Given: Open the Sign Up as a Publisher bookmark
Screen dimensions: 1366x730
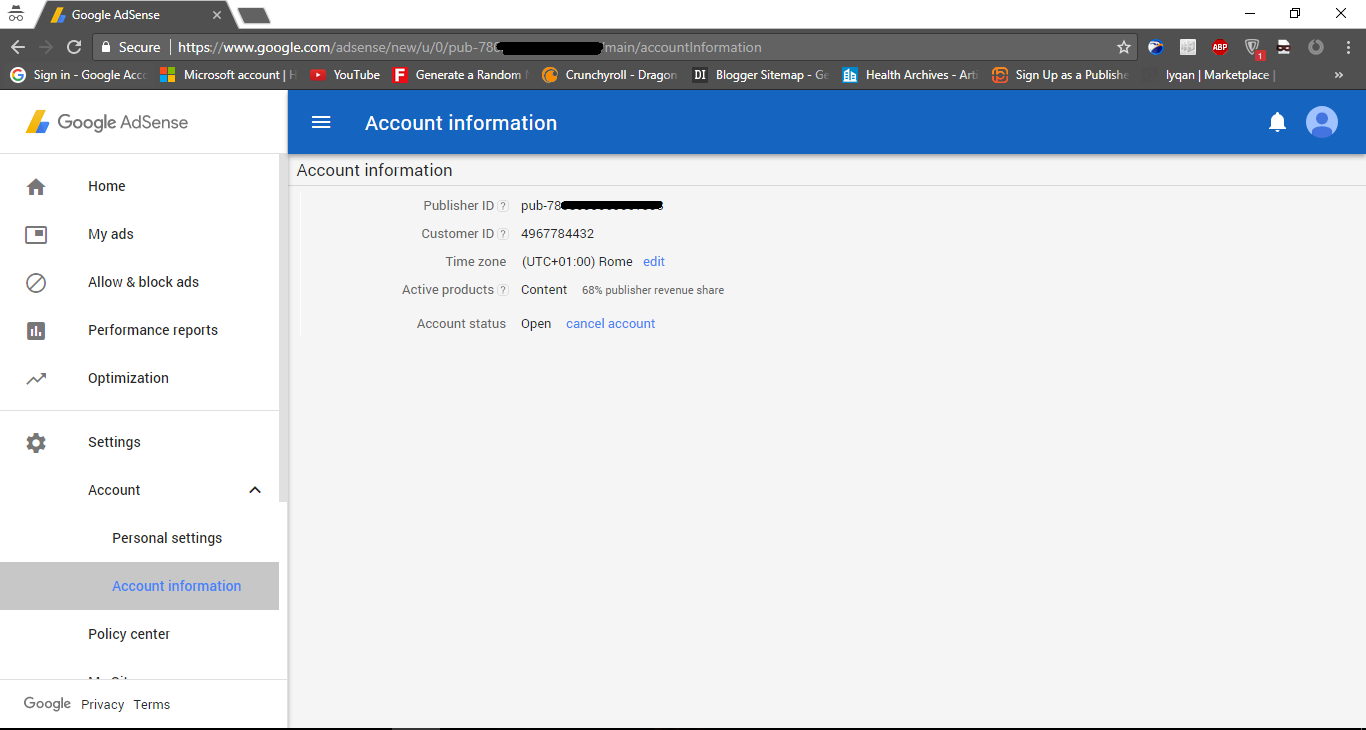Looking at the screenshot, I should click(x=1060, y=75).
